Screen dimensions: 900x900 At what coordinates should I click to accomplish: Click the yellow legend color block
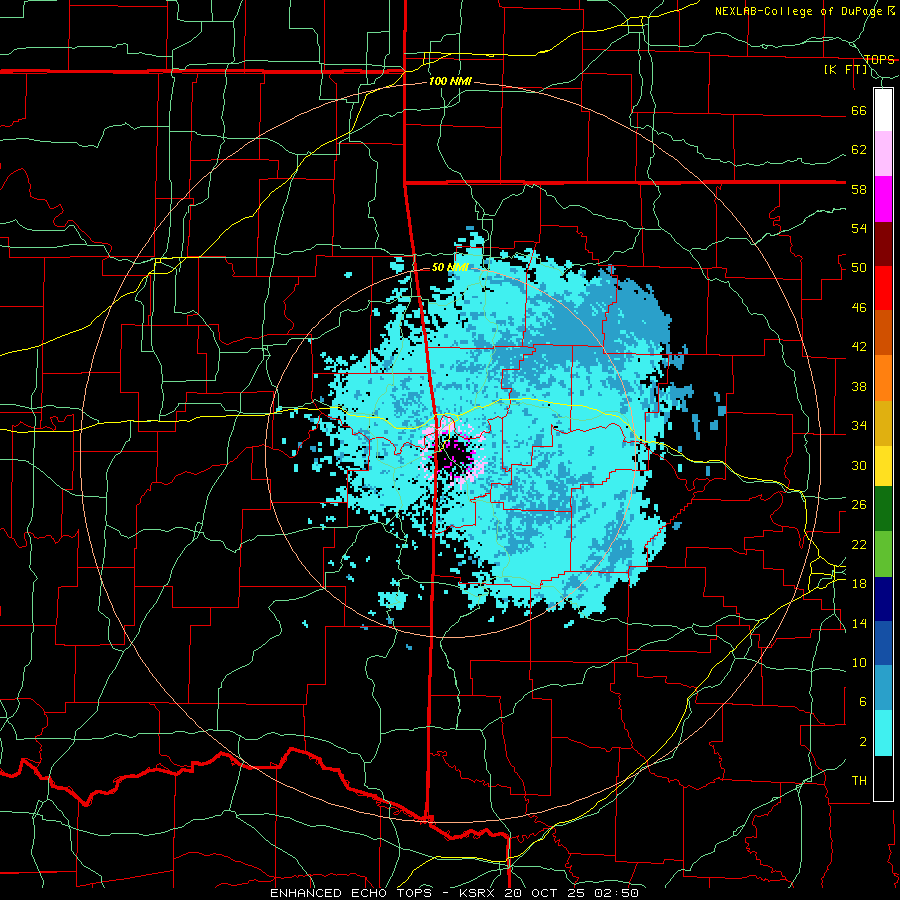[883, 465]
